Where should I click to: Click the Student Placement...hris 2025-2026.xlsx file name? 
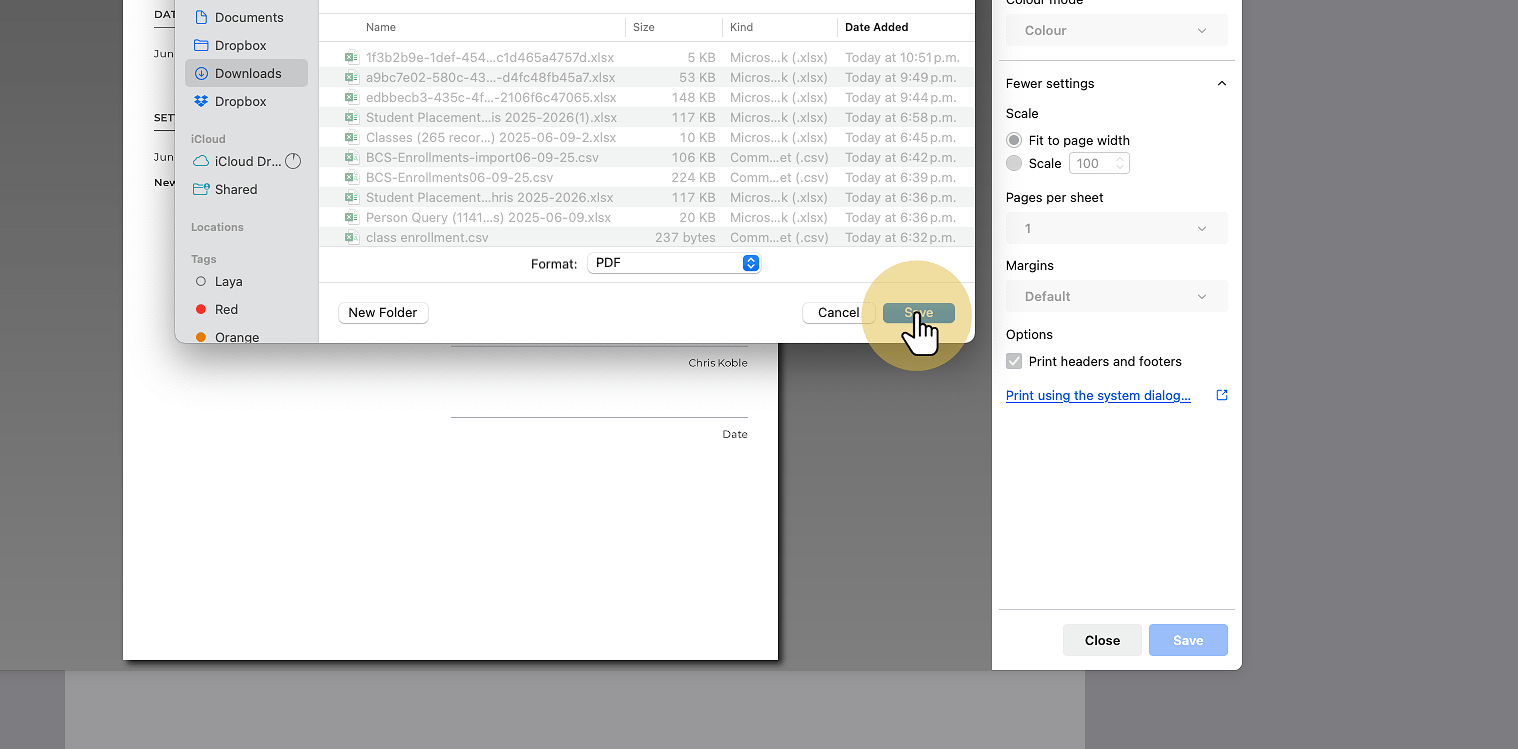(x=490, y=197)
